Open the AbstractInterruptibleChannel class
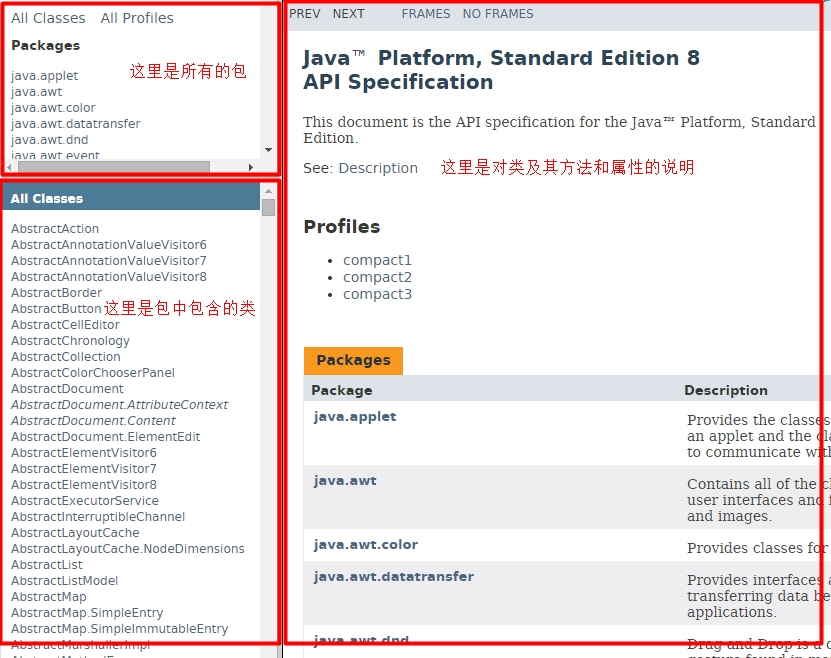The height and width of the screenshot is (658, 831). [x=98, y=517]
